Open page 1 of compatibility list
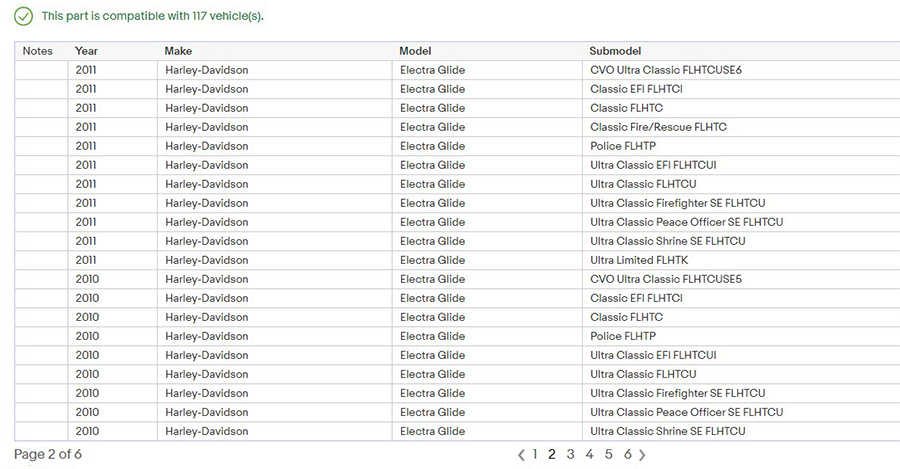 click(534, 454)
